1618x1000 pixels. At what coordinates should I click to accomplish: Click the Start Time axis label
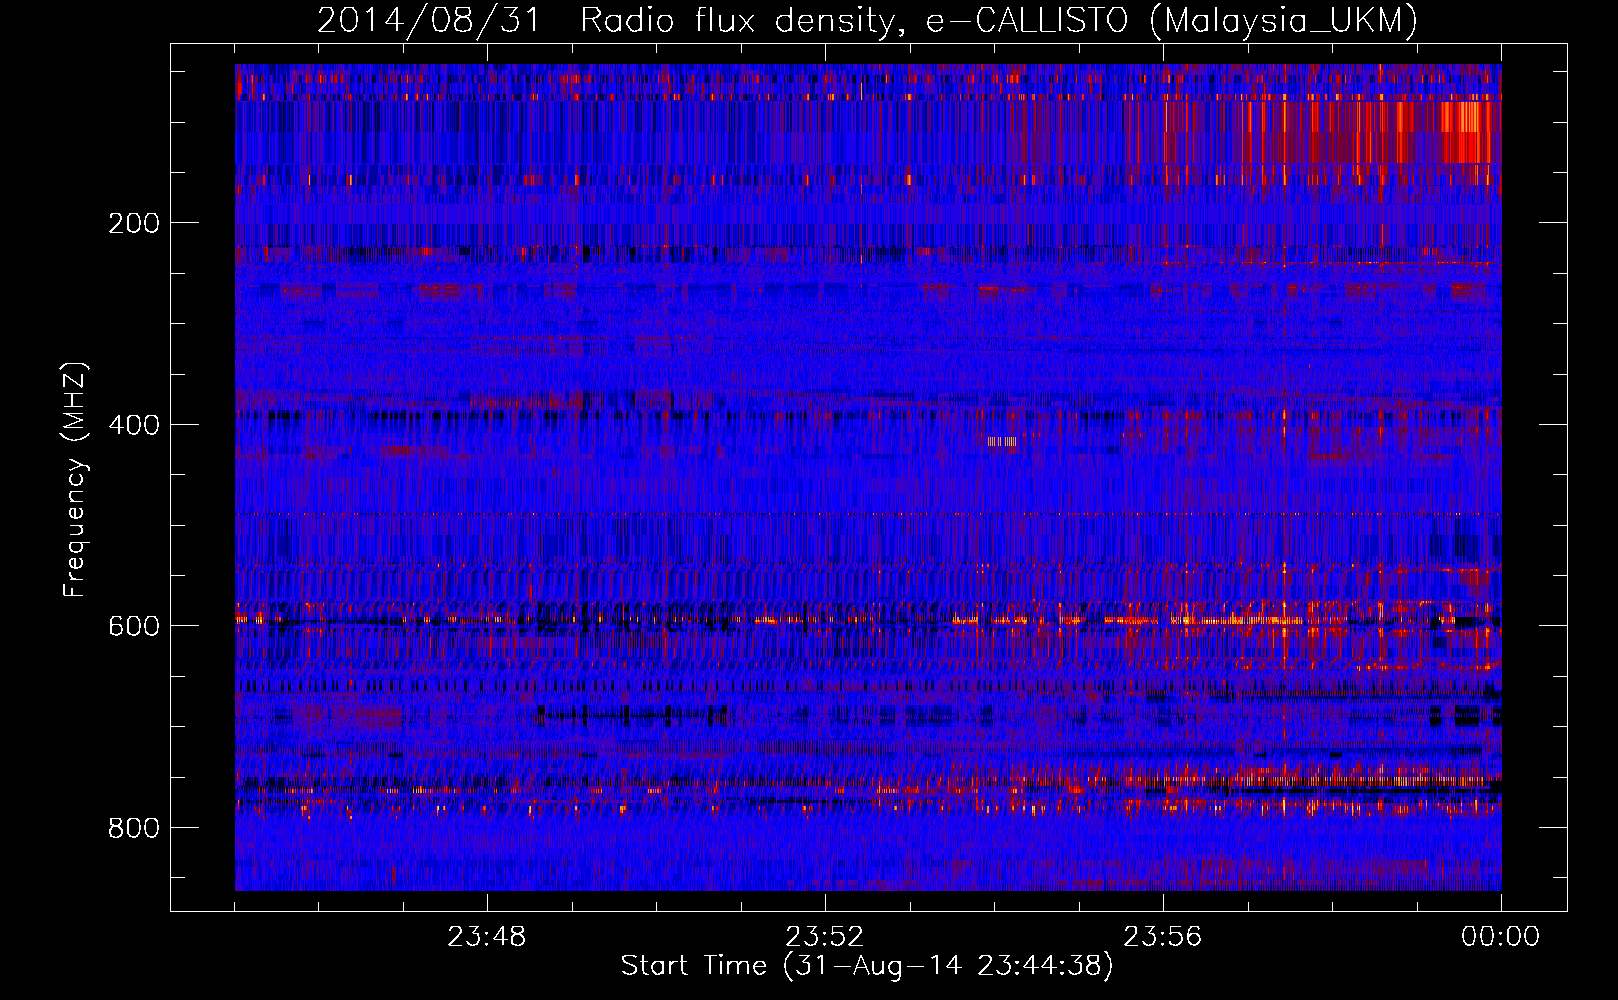(x=867, y=966)
